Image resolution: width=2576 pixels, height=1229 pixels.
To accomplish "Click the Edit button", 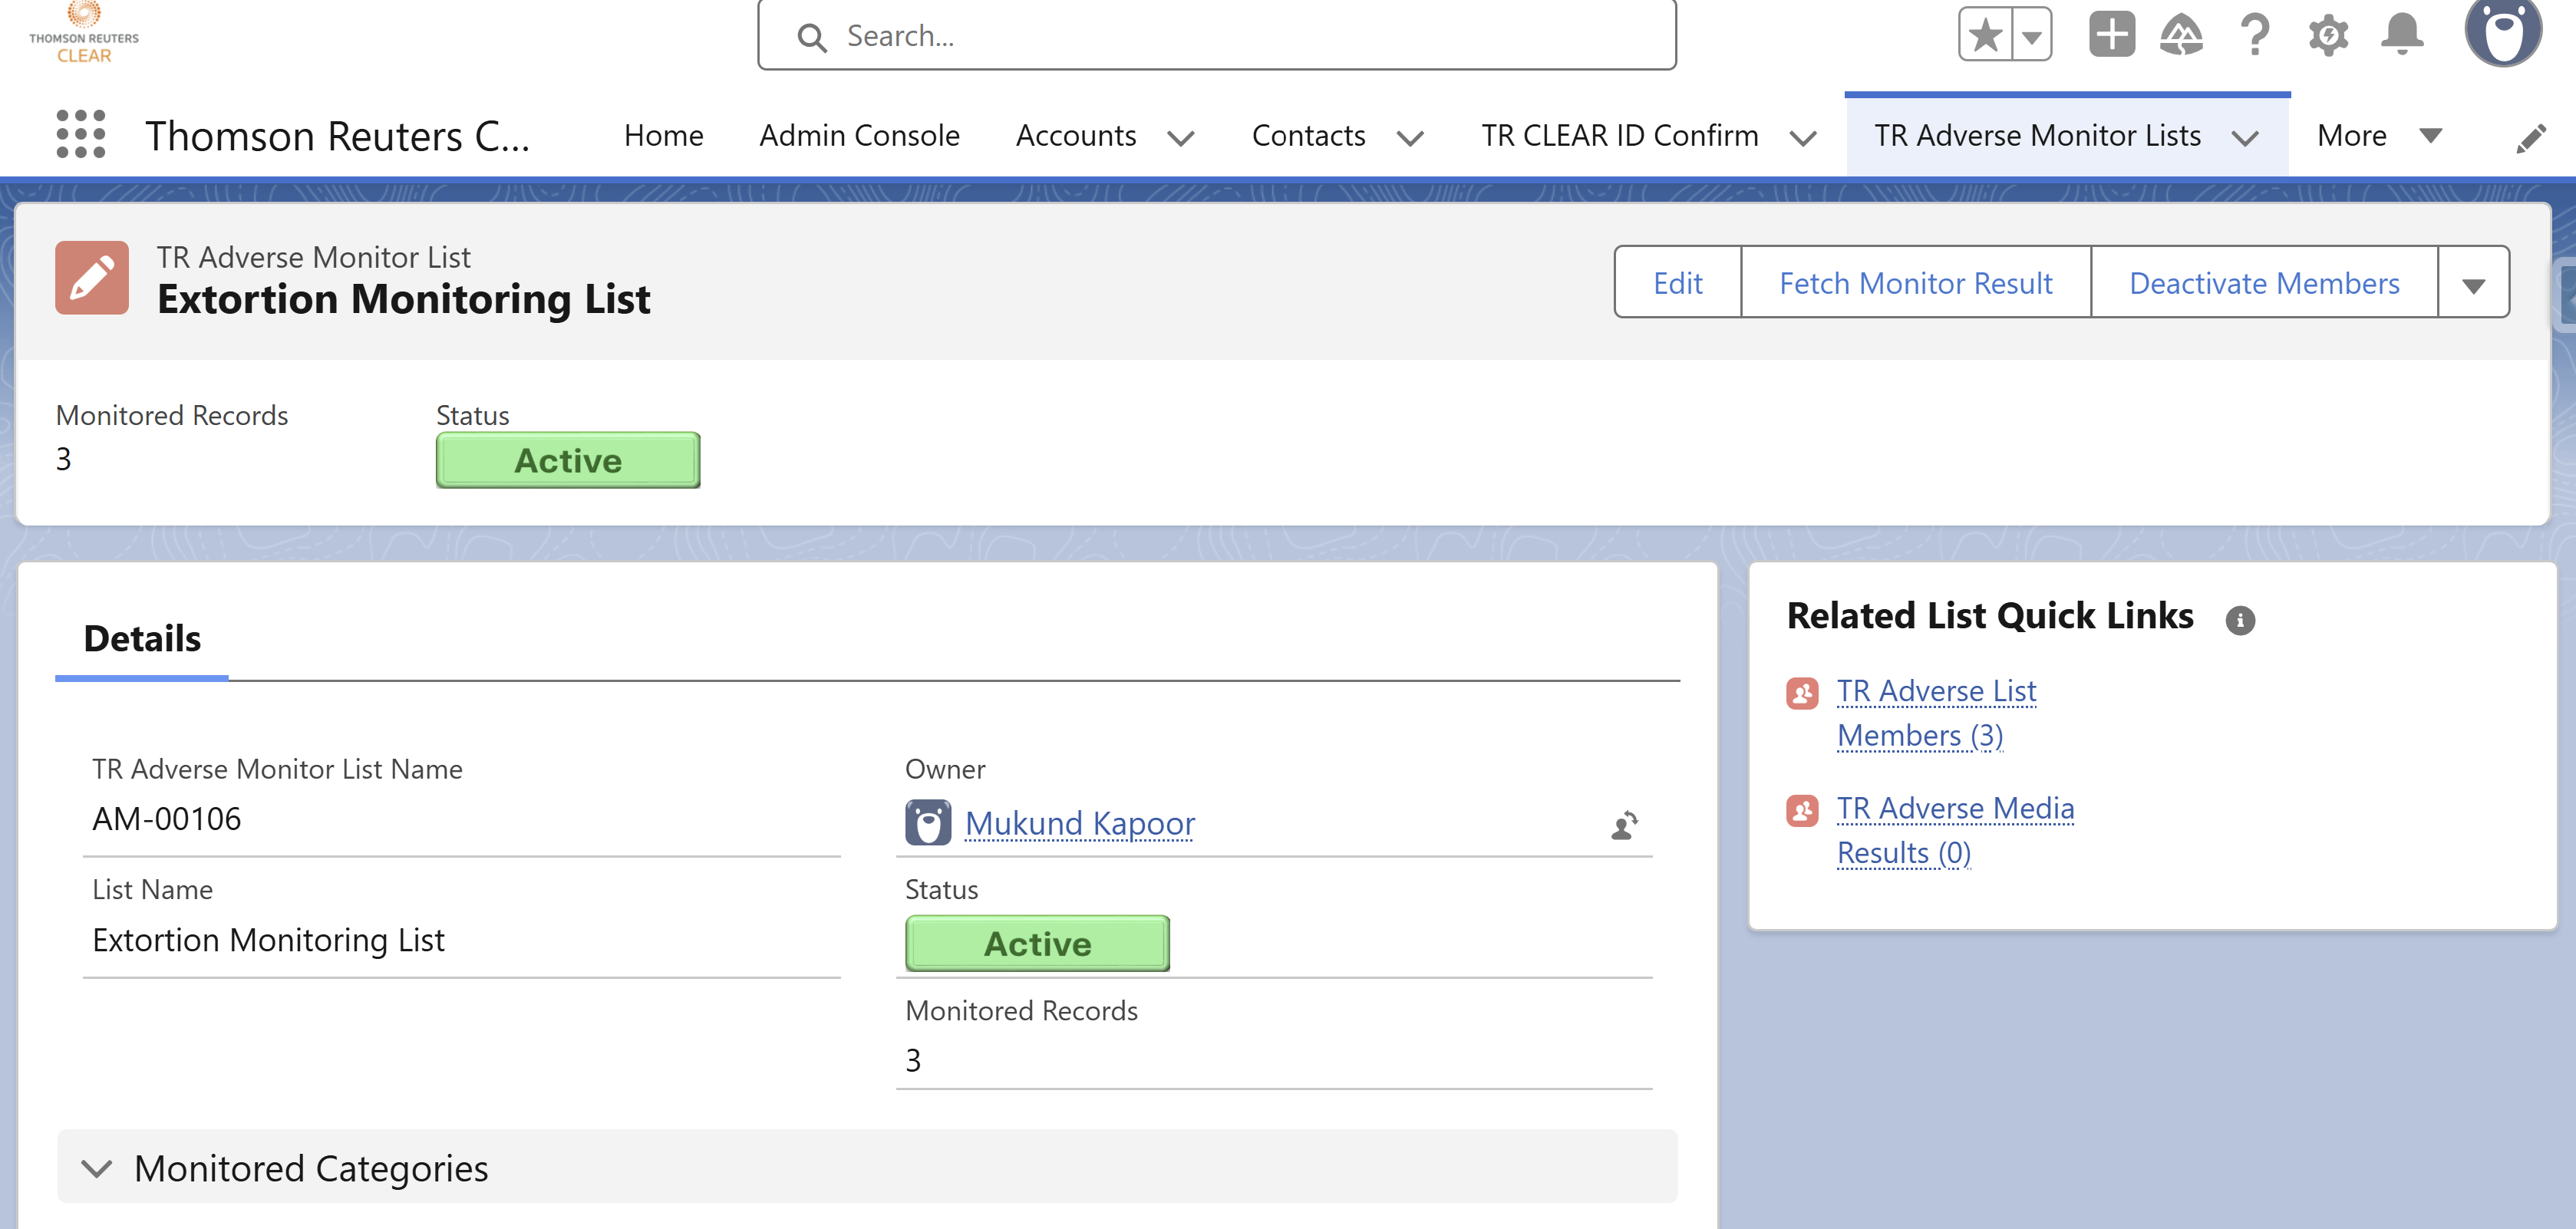I will [x=1678, y=282].
